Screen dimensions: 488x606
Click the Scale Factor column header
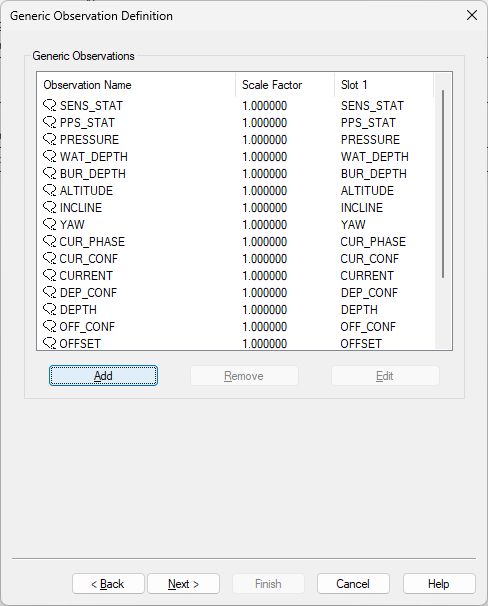tap(285, 85)
